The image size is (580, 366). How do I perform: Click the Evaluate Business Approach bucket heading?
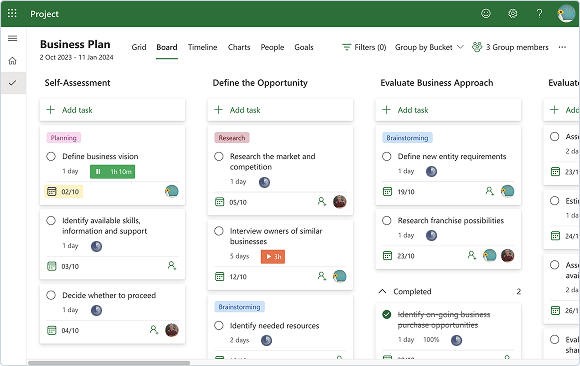[x=437, y=83]
